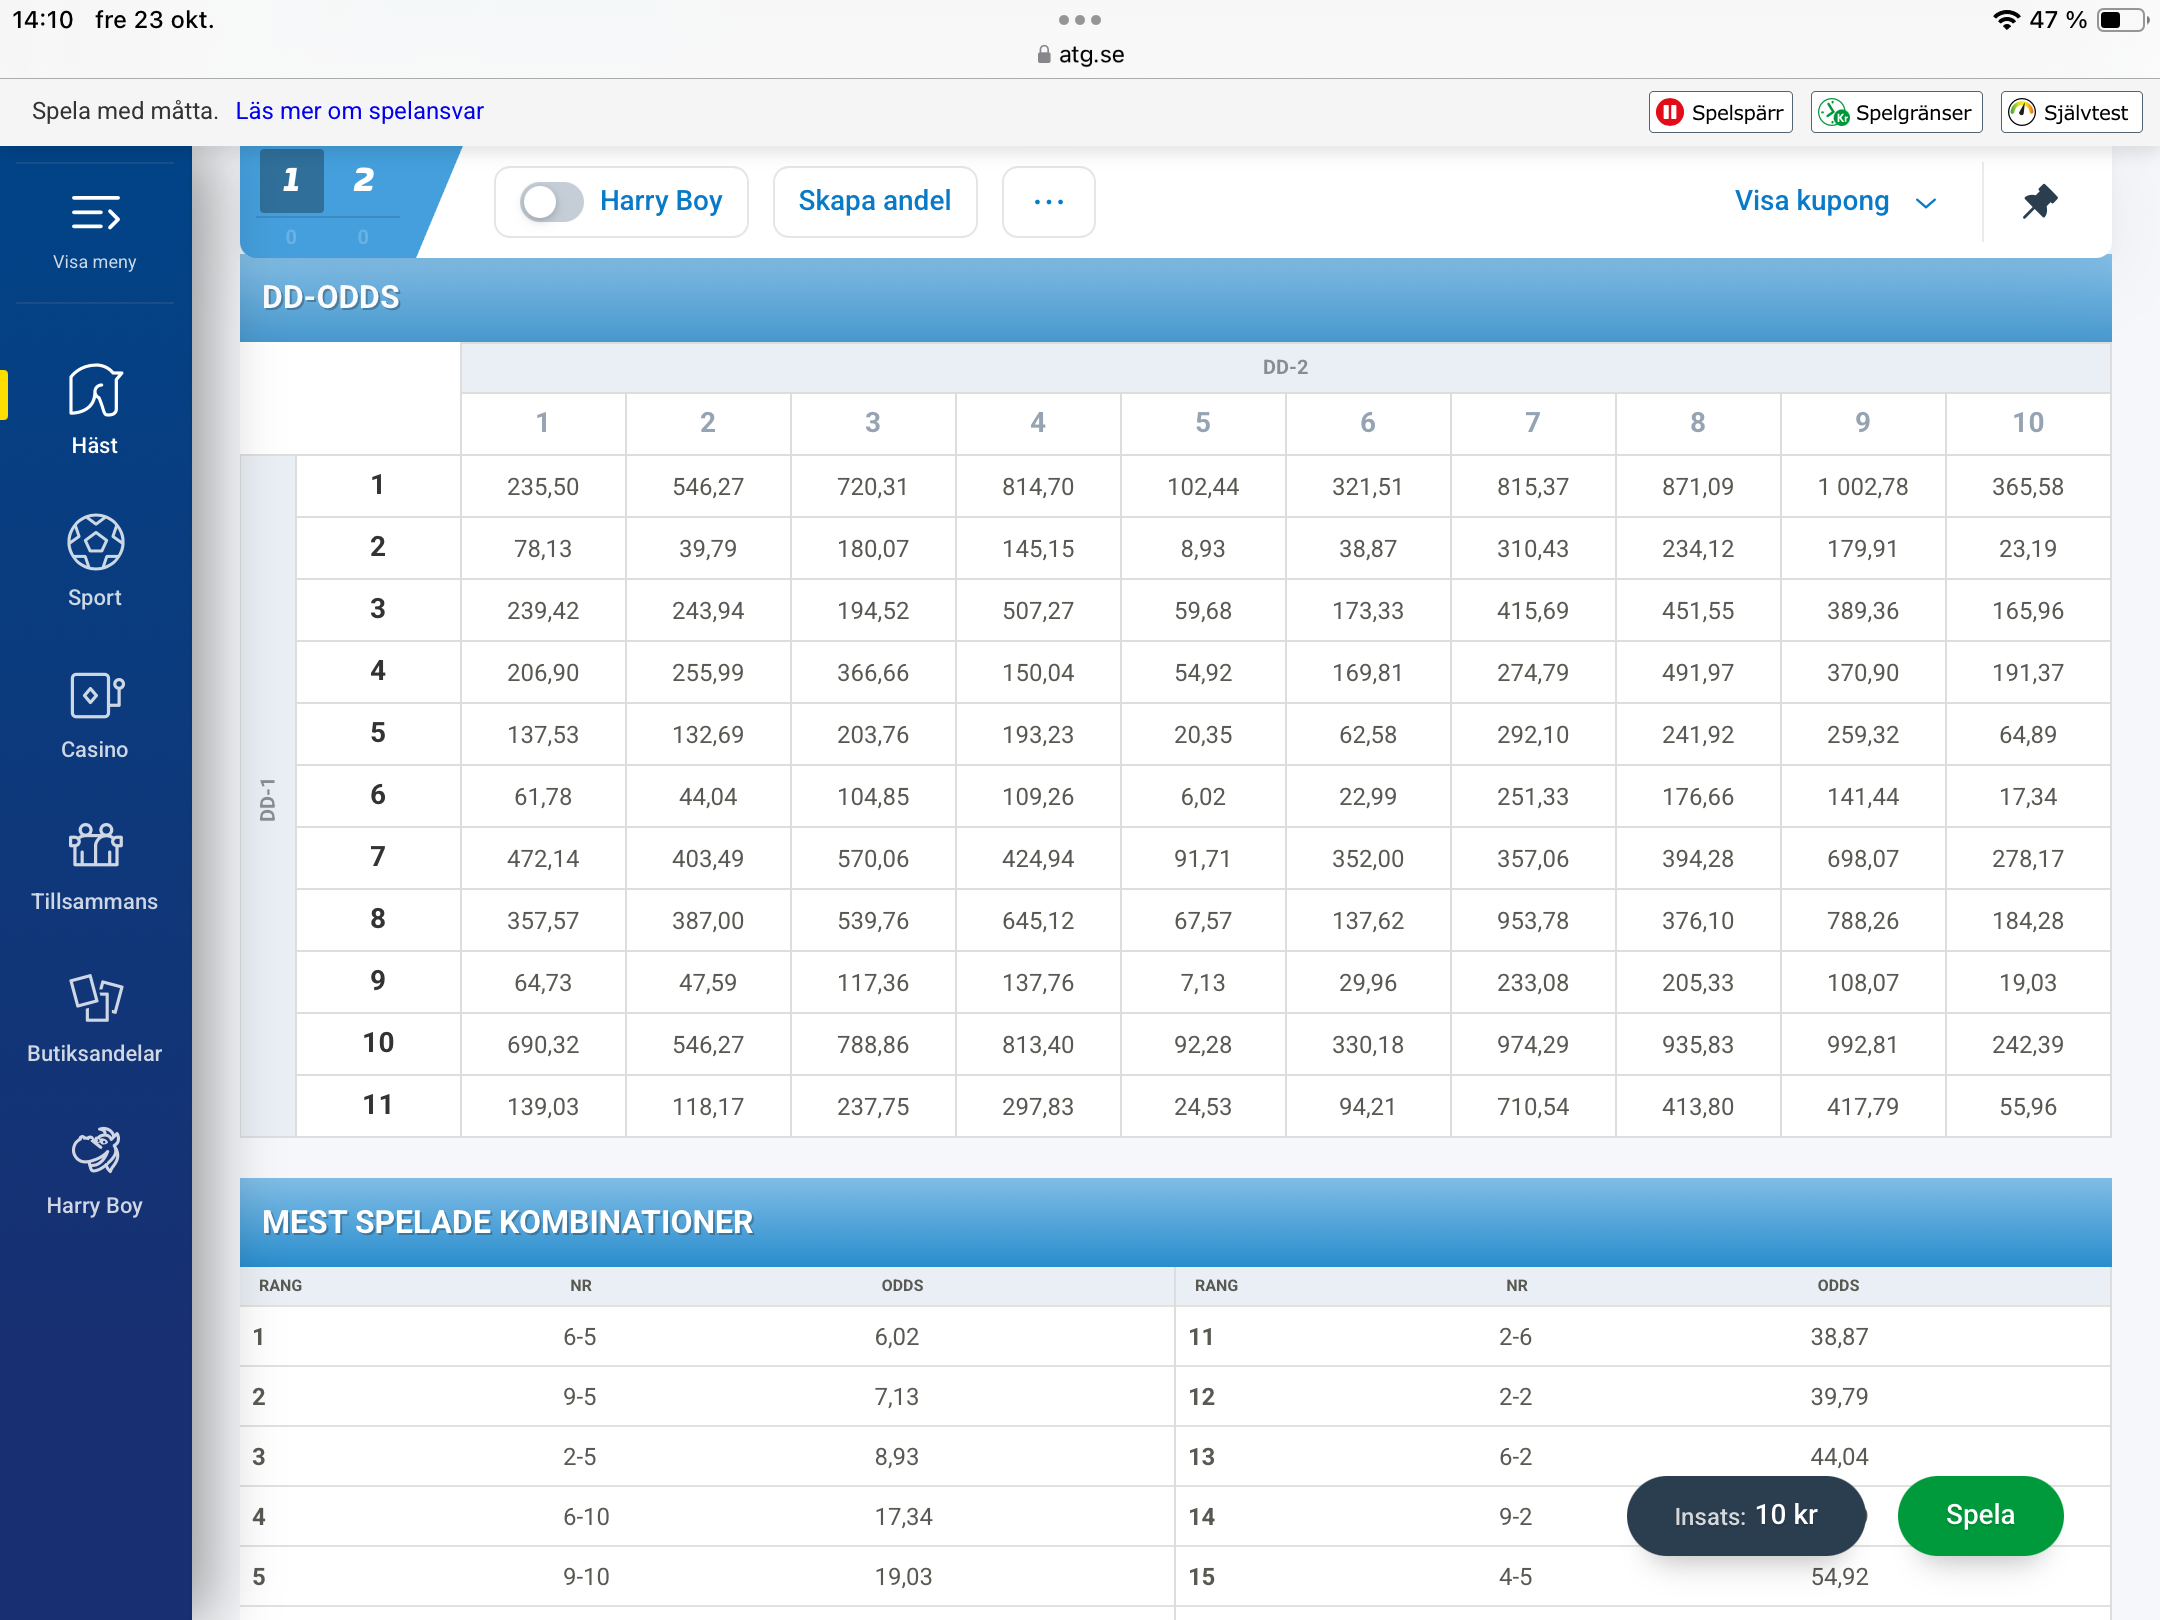The width and height of the screenshot is (2160, 1620).
Task: Pin the coupon with the pushpin icon
Action: [2040, 202]
